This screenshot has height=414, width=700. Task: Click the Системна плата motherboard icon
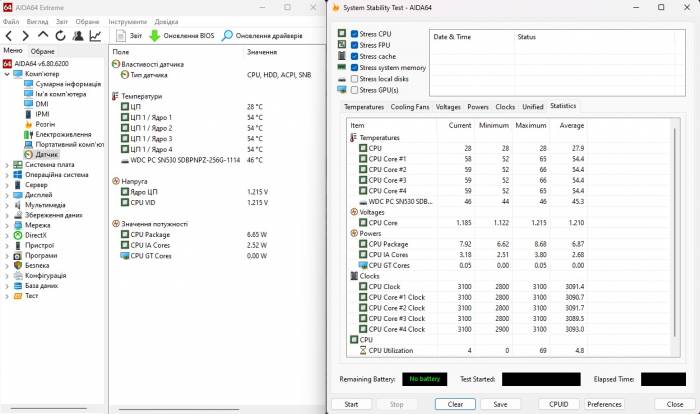coord(18,165)
